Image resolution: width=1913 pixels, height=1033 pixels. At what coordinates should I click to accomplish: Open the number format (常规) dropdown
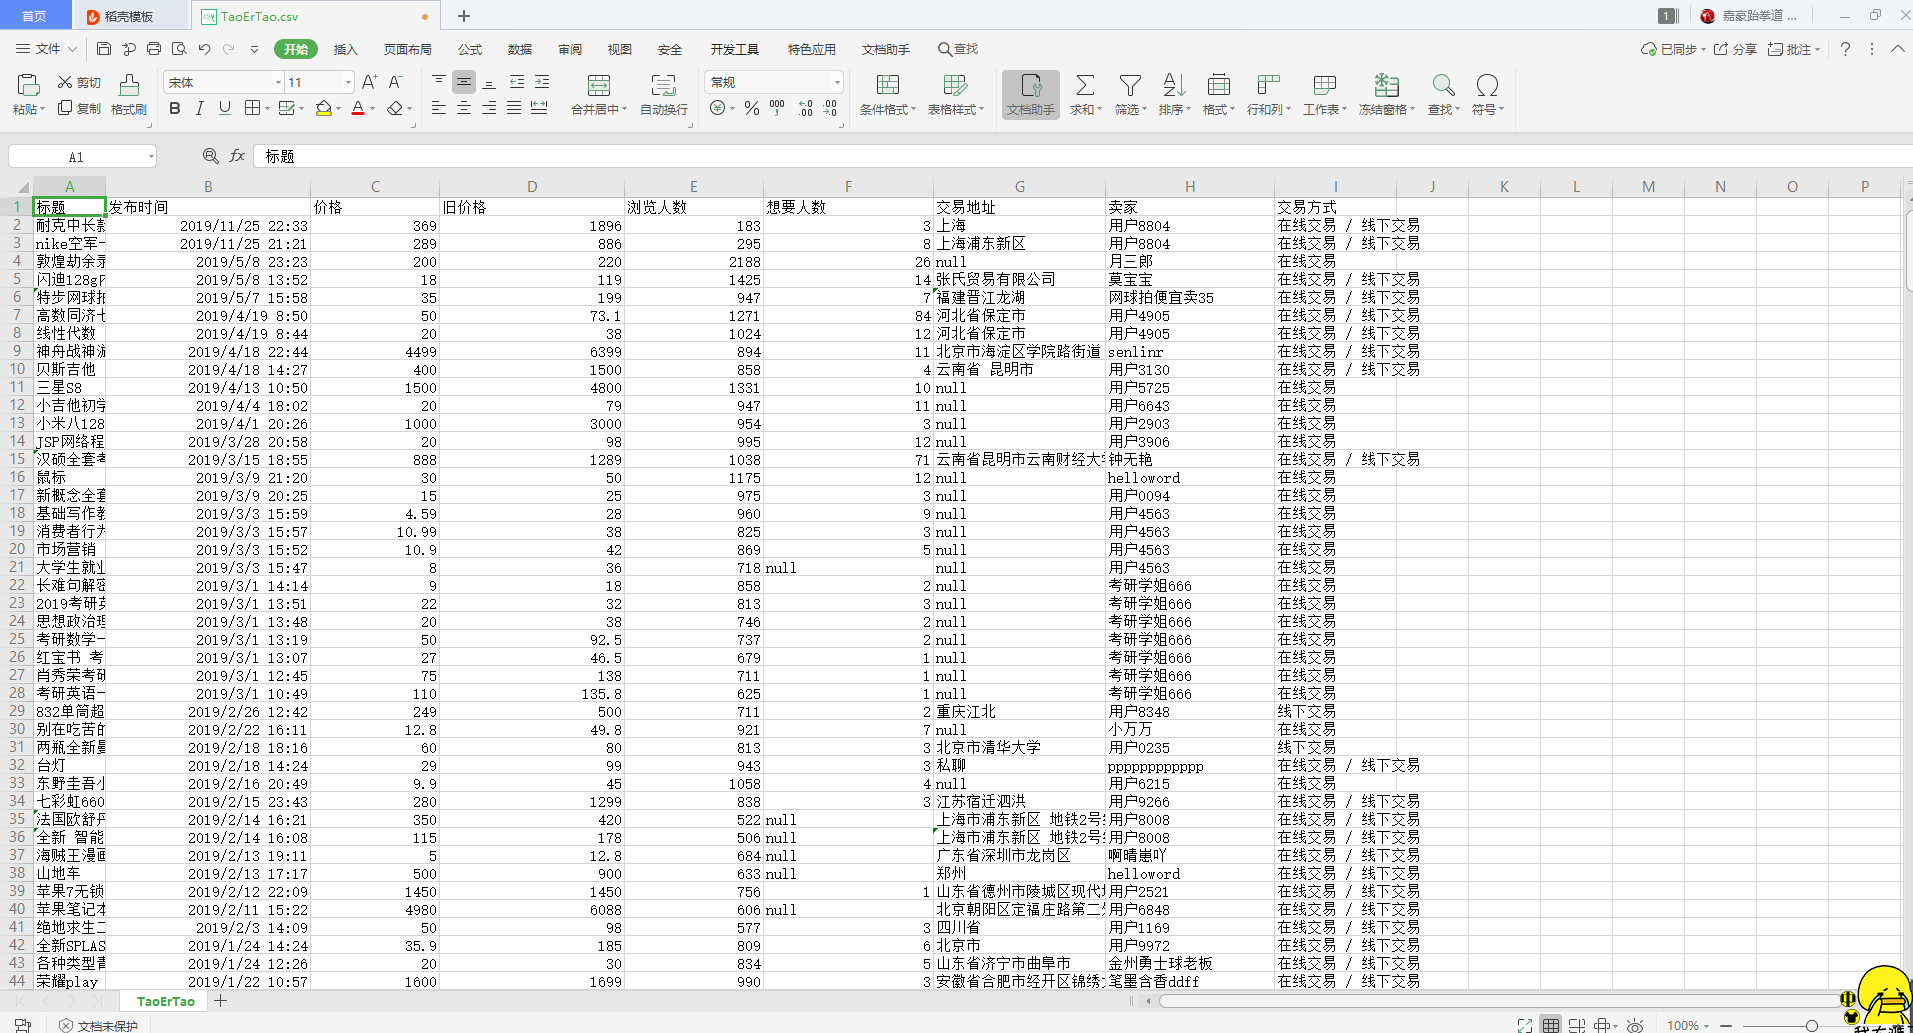click(x=837, y=82)
